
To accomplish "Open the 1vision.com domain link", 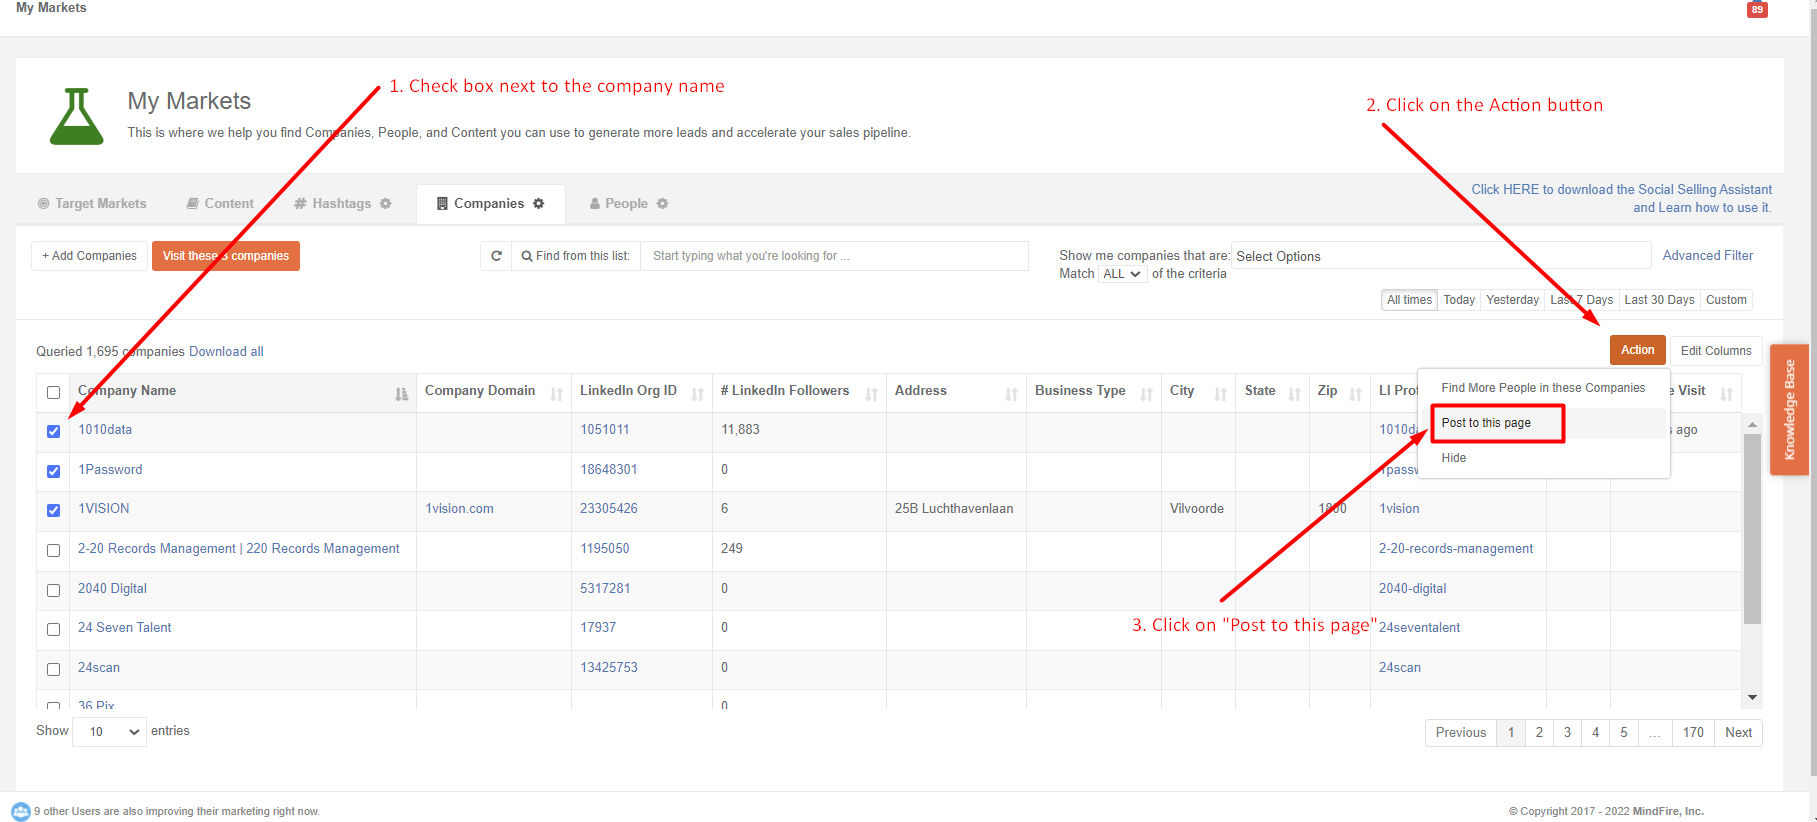I will (x=459, y=509).
